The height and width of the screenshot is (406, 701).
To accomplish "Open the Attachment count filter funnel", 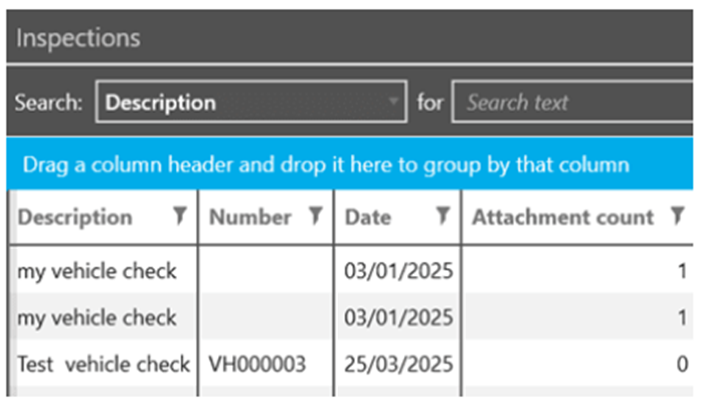I will pyautogui.click(x=678, y=217).
